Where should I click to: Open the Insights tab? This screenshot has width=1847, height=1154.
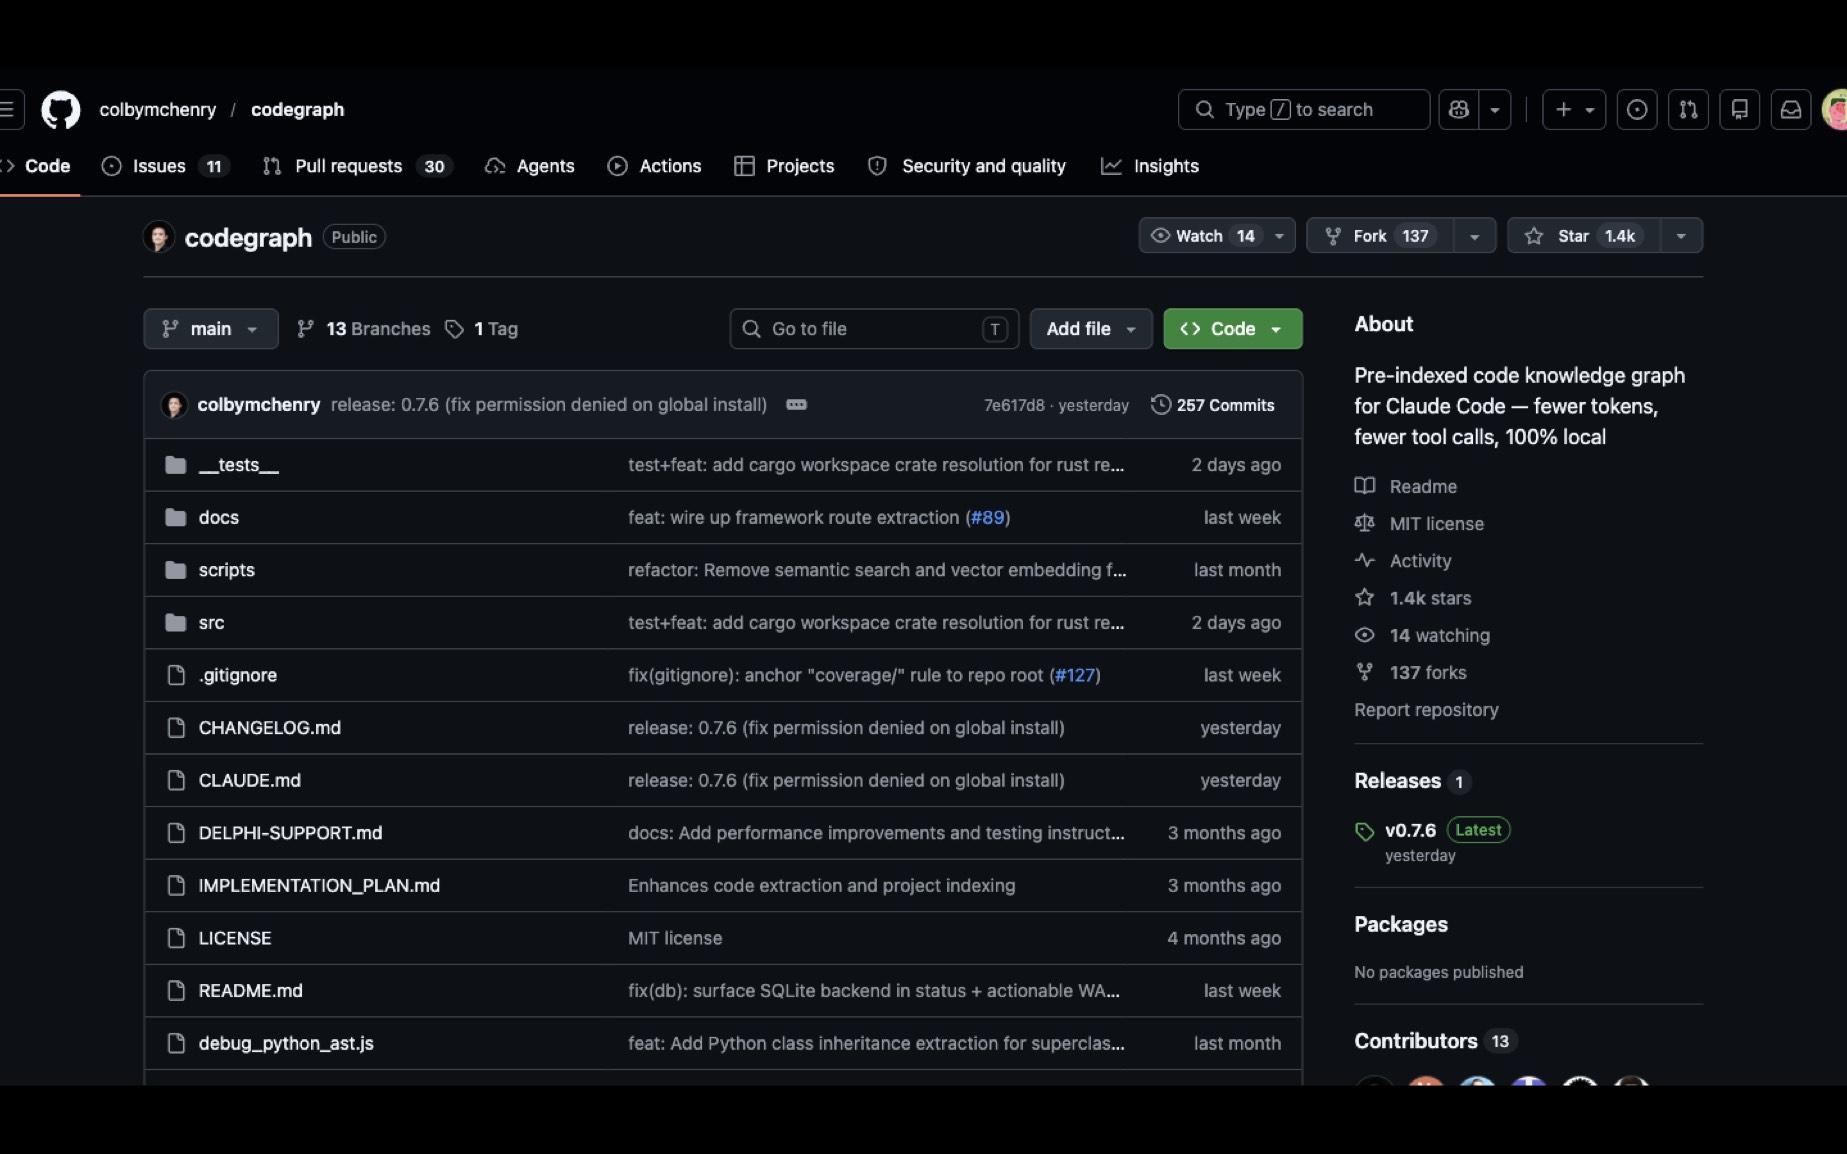click(1150, 166)
